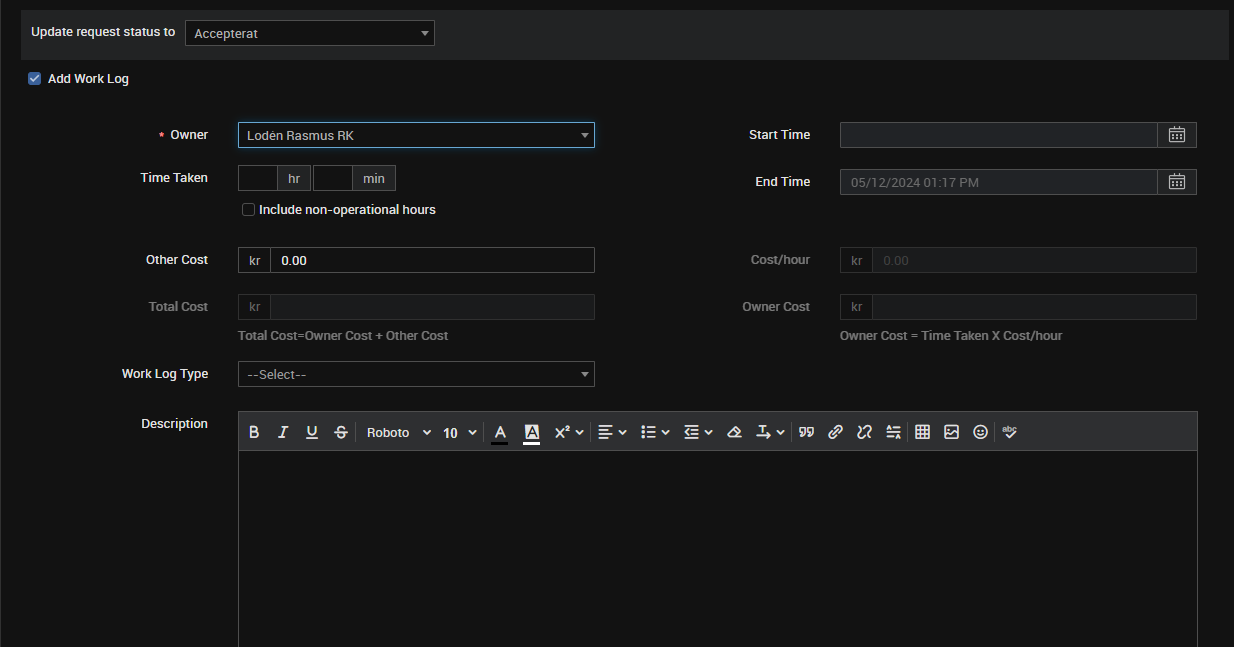
Task: Click the clear formatting eraser icon
Action: 734,432
